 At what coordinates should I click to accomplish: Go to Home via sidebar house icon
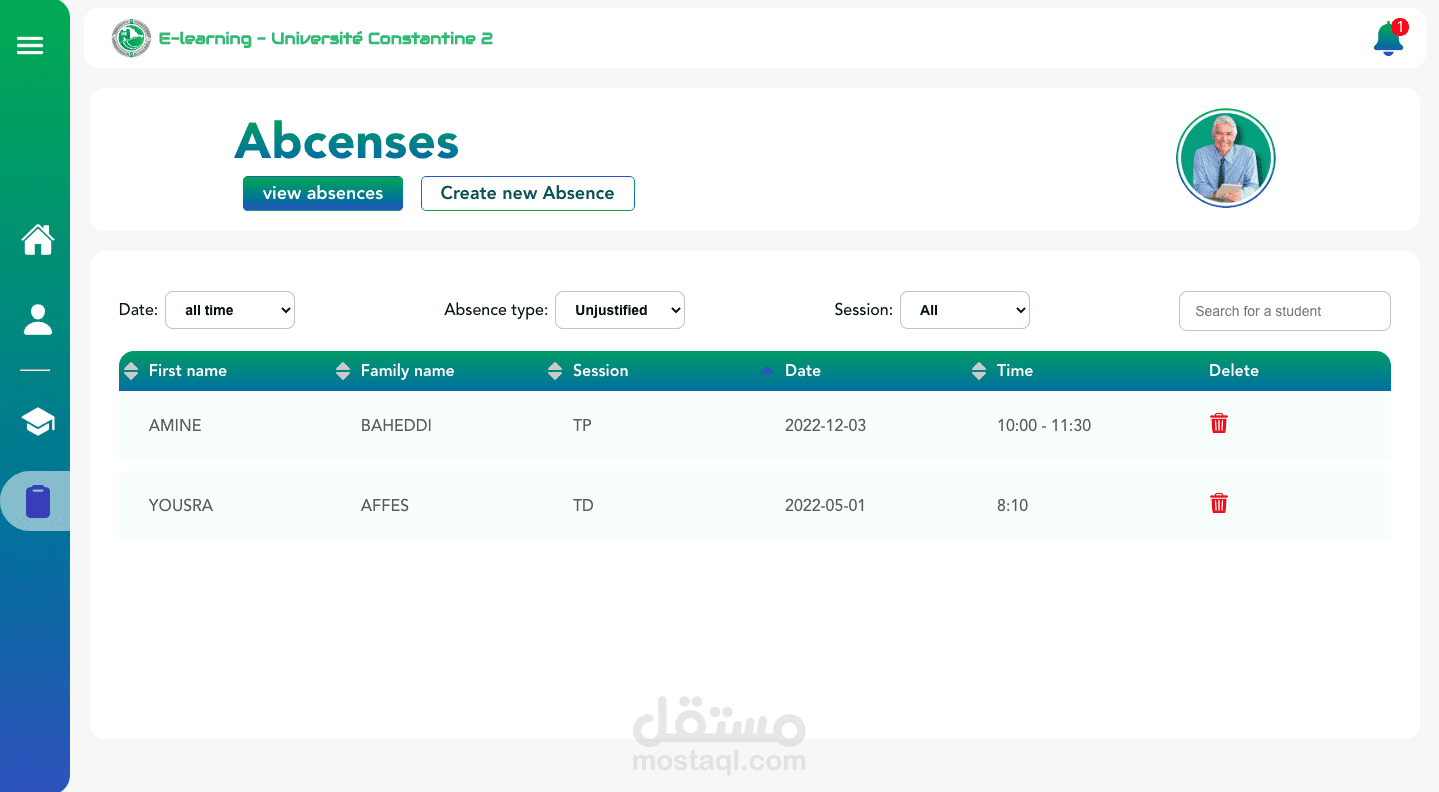click(38, 240)
